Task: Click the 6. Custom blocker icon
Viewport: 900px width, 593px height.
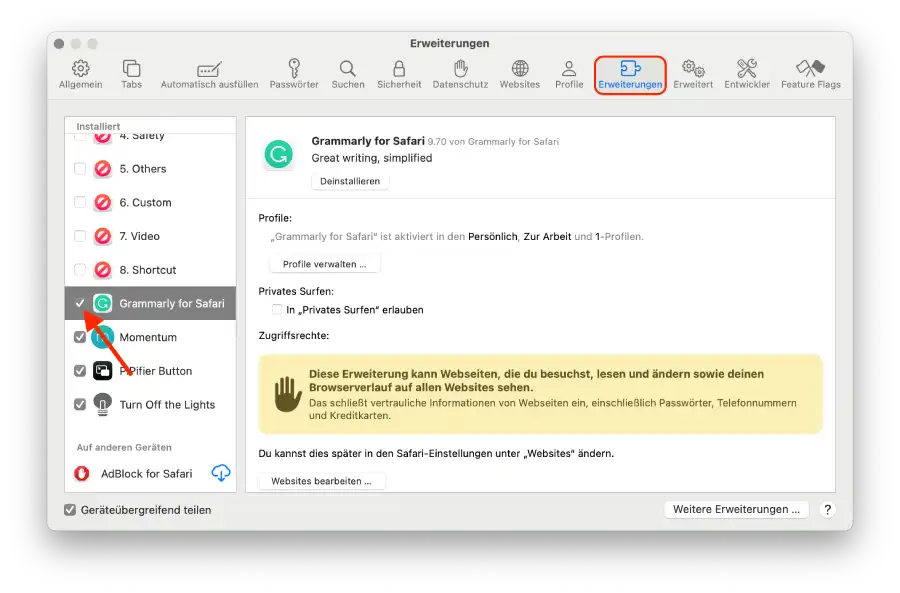Action: [103, 203]
